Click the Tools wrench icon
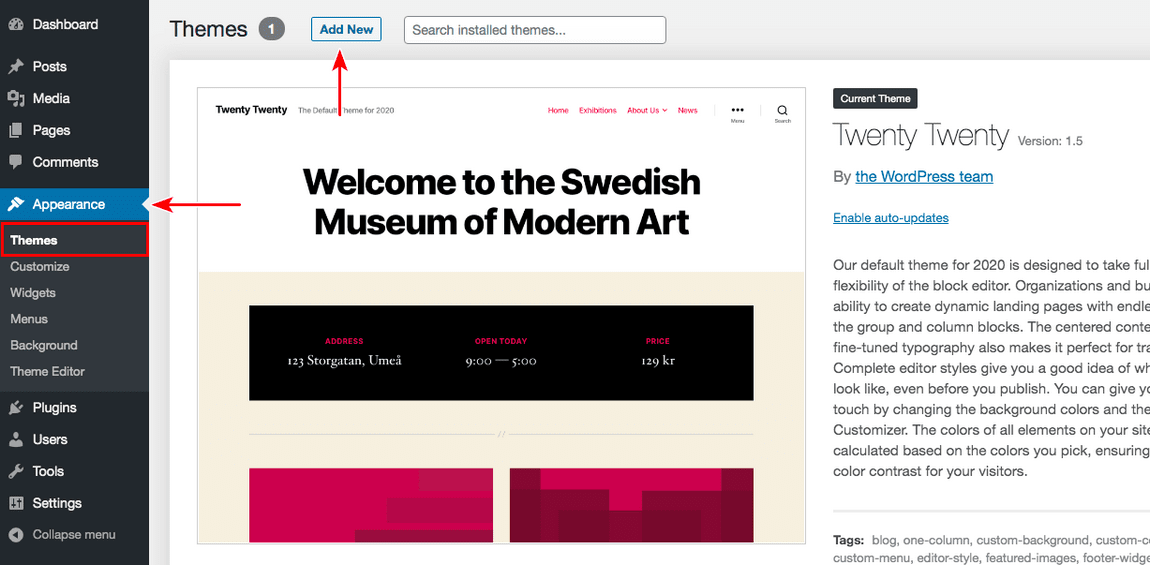The height and width of the screenshot is (565, 1150). (15, 472)
